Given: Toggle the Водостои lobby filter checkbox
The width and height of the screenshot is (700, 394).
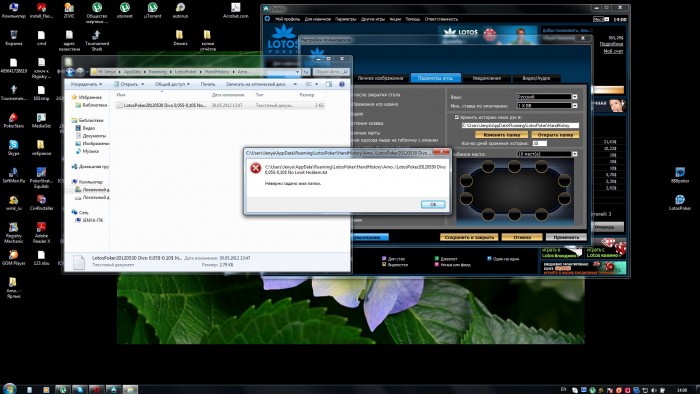Looking at the screenshot, I should click(x=383, y=265).
